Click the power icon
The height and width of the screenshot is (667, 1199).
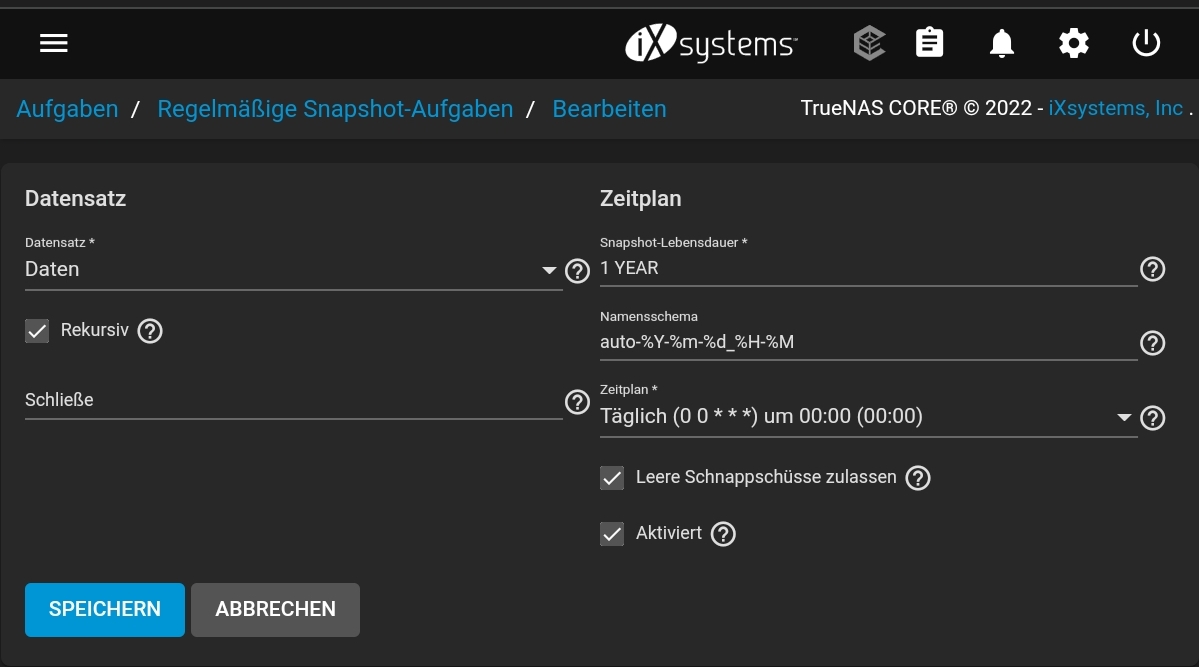[x=1146, y=43]
